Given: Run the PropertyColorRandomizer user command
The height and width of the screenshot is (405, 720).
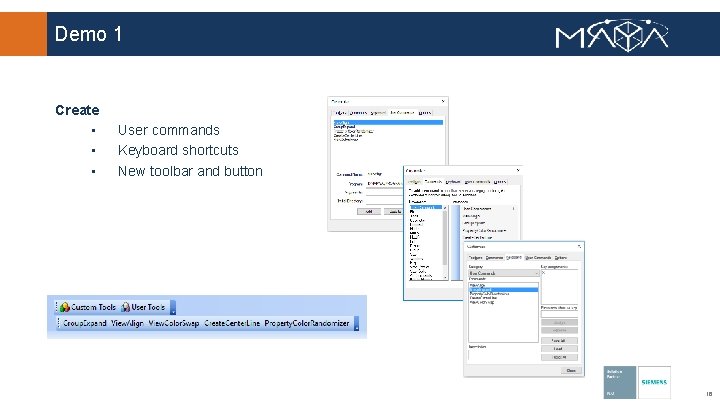Looking at the screenshot, I should pos(307,323).
